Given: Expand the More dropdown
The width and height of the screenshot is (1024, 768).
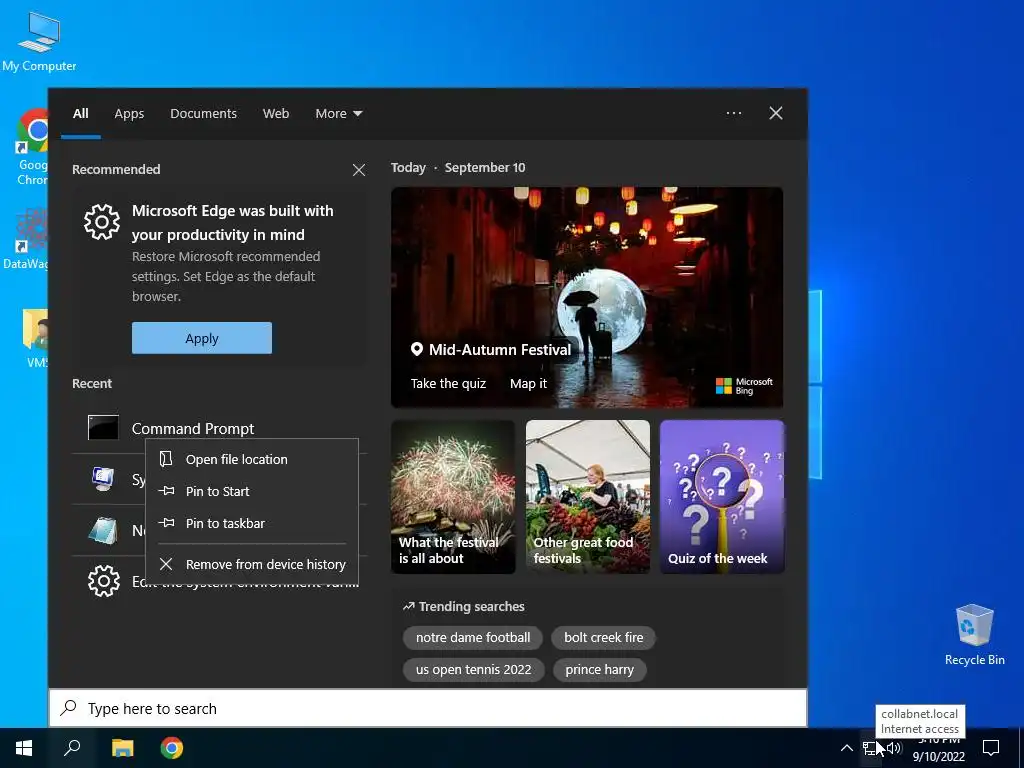Looking at the screenshot, I should click(x=338, y=114).
